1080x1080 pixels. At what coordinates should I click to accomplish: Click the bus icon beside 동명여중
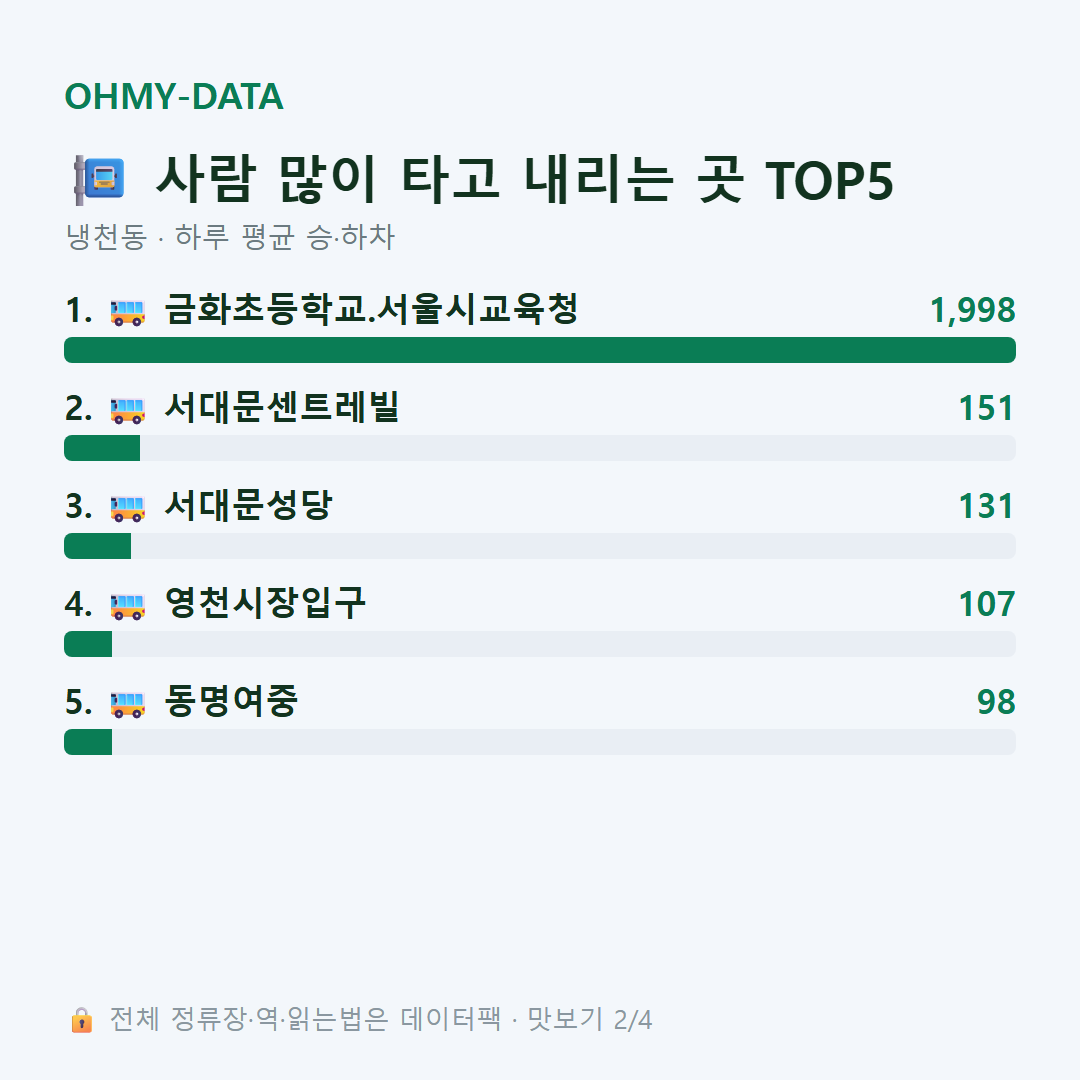tap(128, 703)
